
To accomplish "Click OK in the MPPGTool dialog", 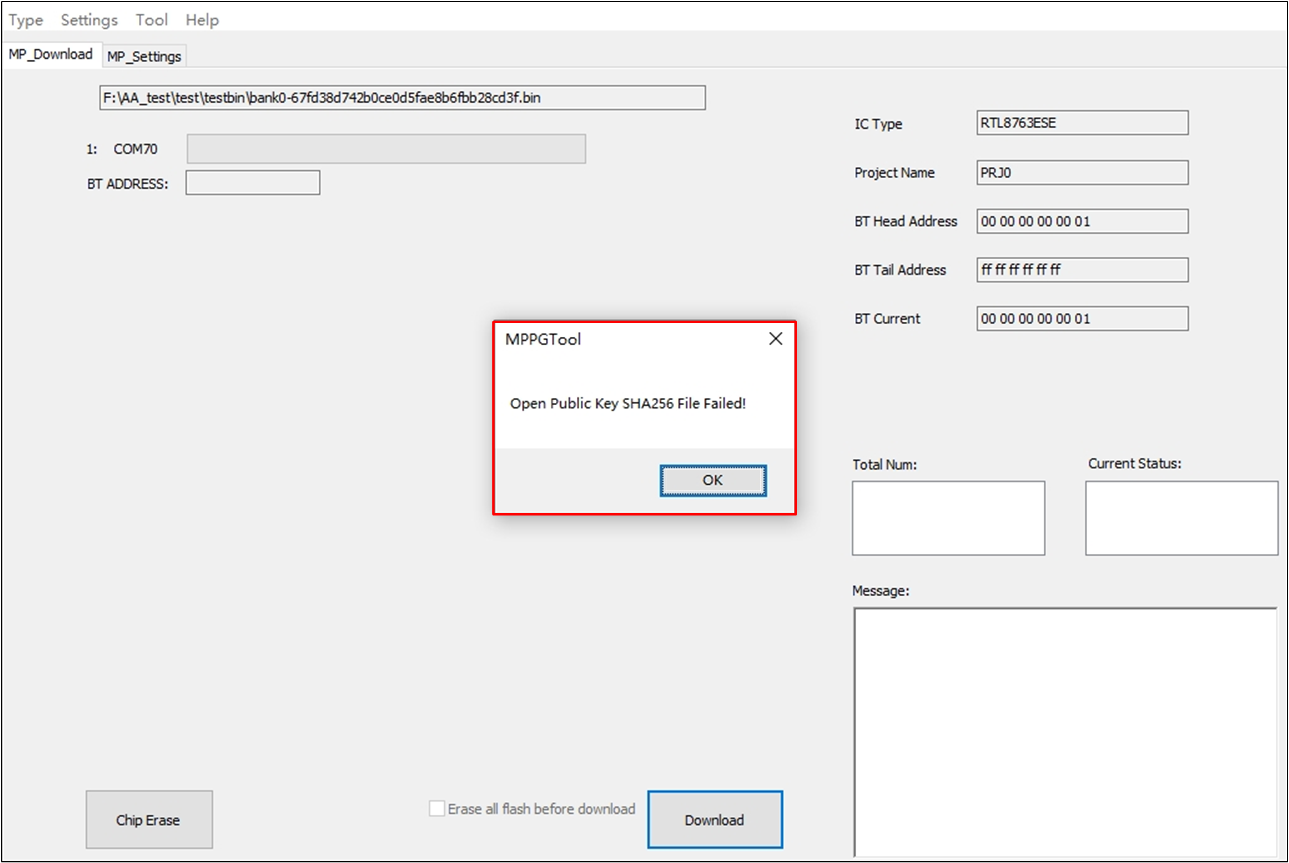I will (x=713, y=480).
